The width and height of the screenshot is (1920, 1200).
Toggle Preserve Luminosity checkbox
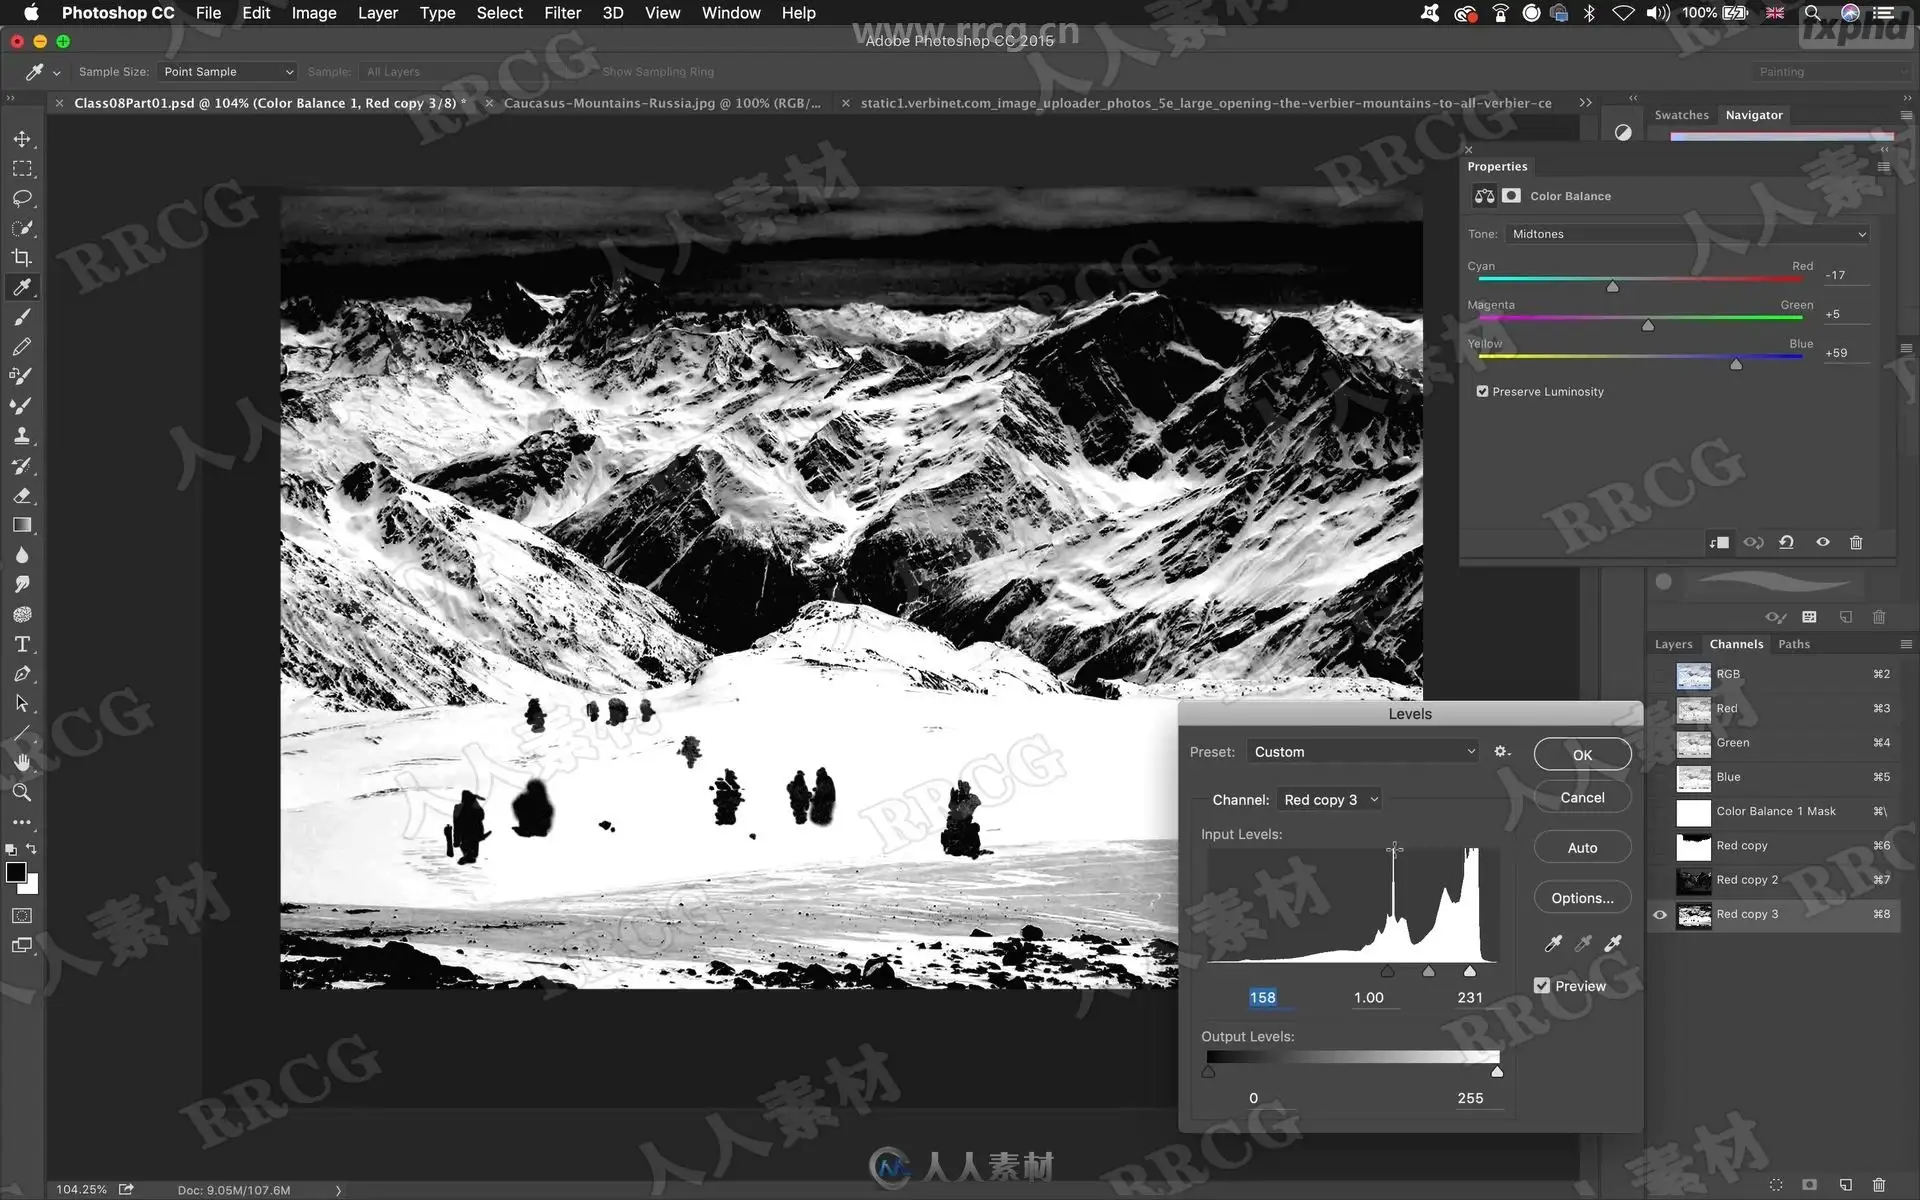(1482, 391)
